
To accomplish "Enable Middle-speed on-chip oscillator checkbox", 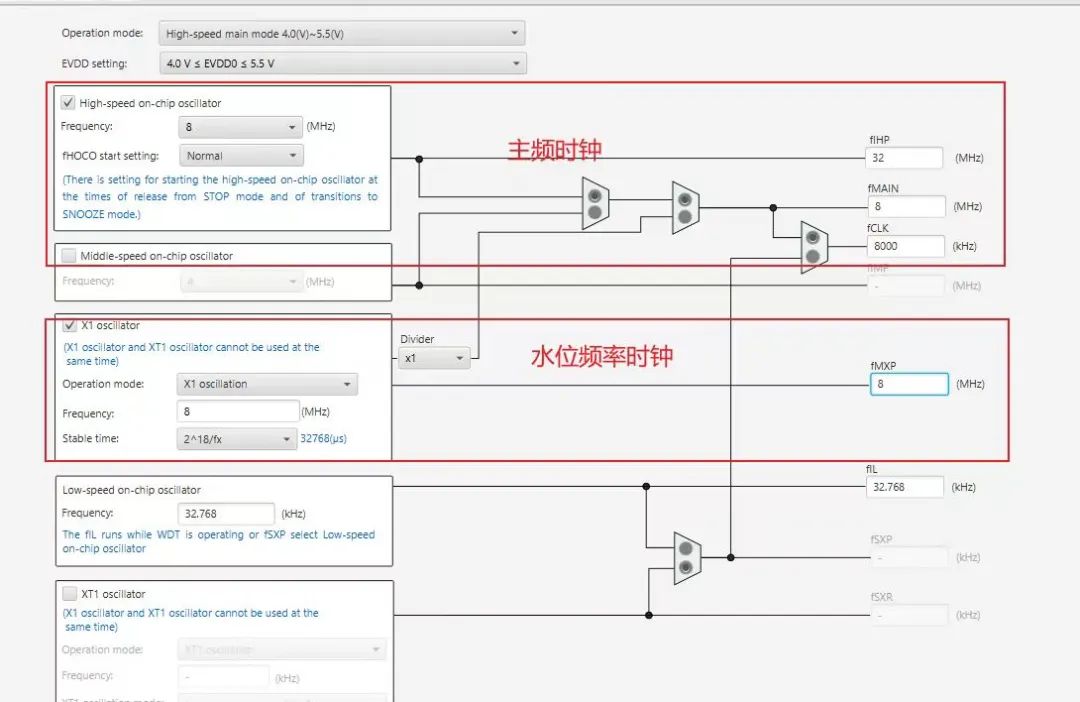I will click(68, 256).
